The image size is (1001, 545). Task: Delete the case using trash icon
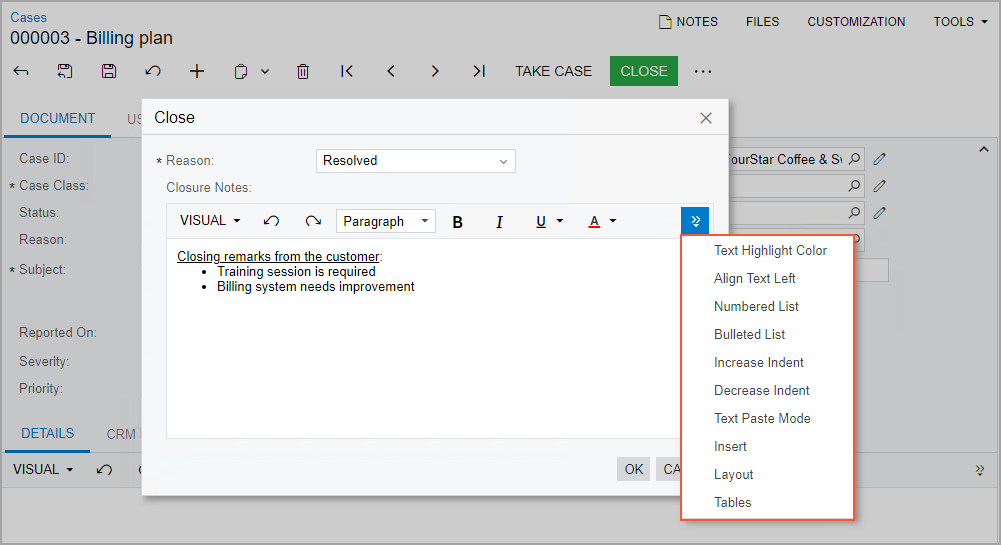tap(303, 71)
